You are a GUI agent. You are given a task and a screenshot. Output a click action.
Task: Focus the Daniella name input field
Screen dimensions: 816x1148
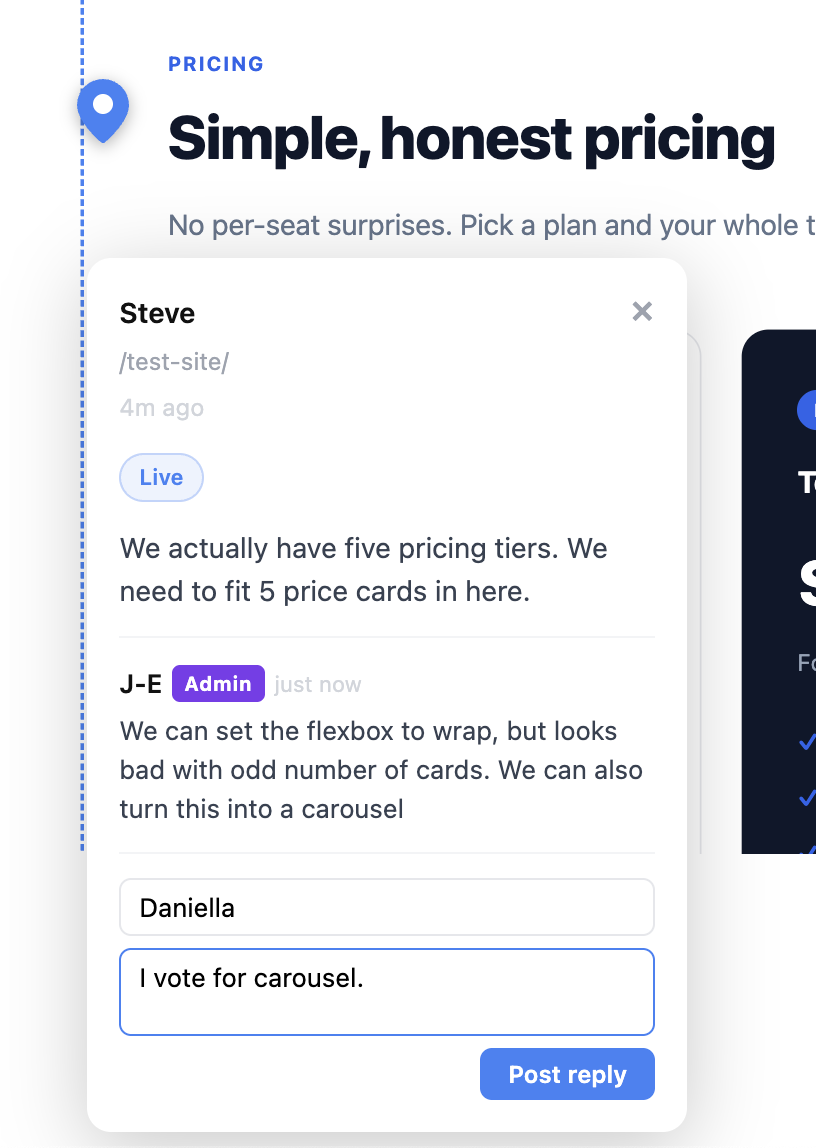click(x=387, y=906)
